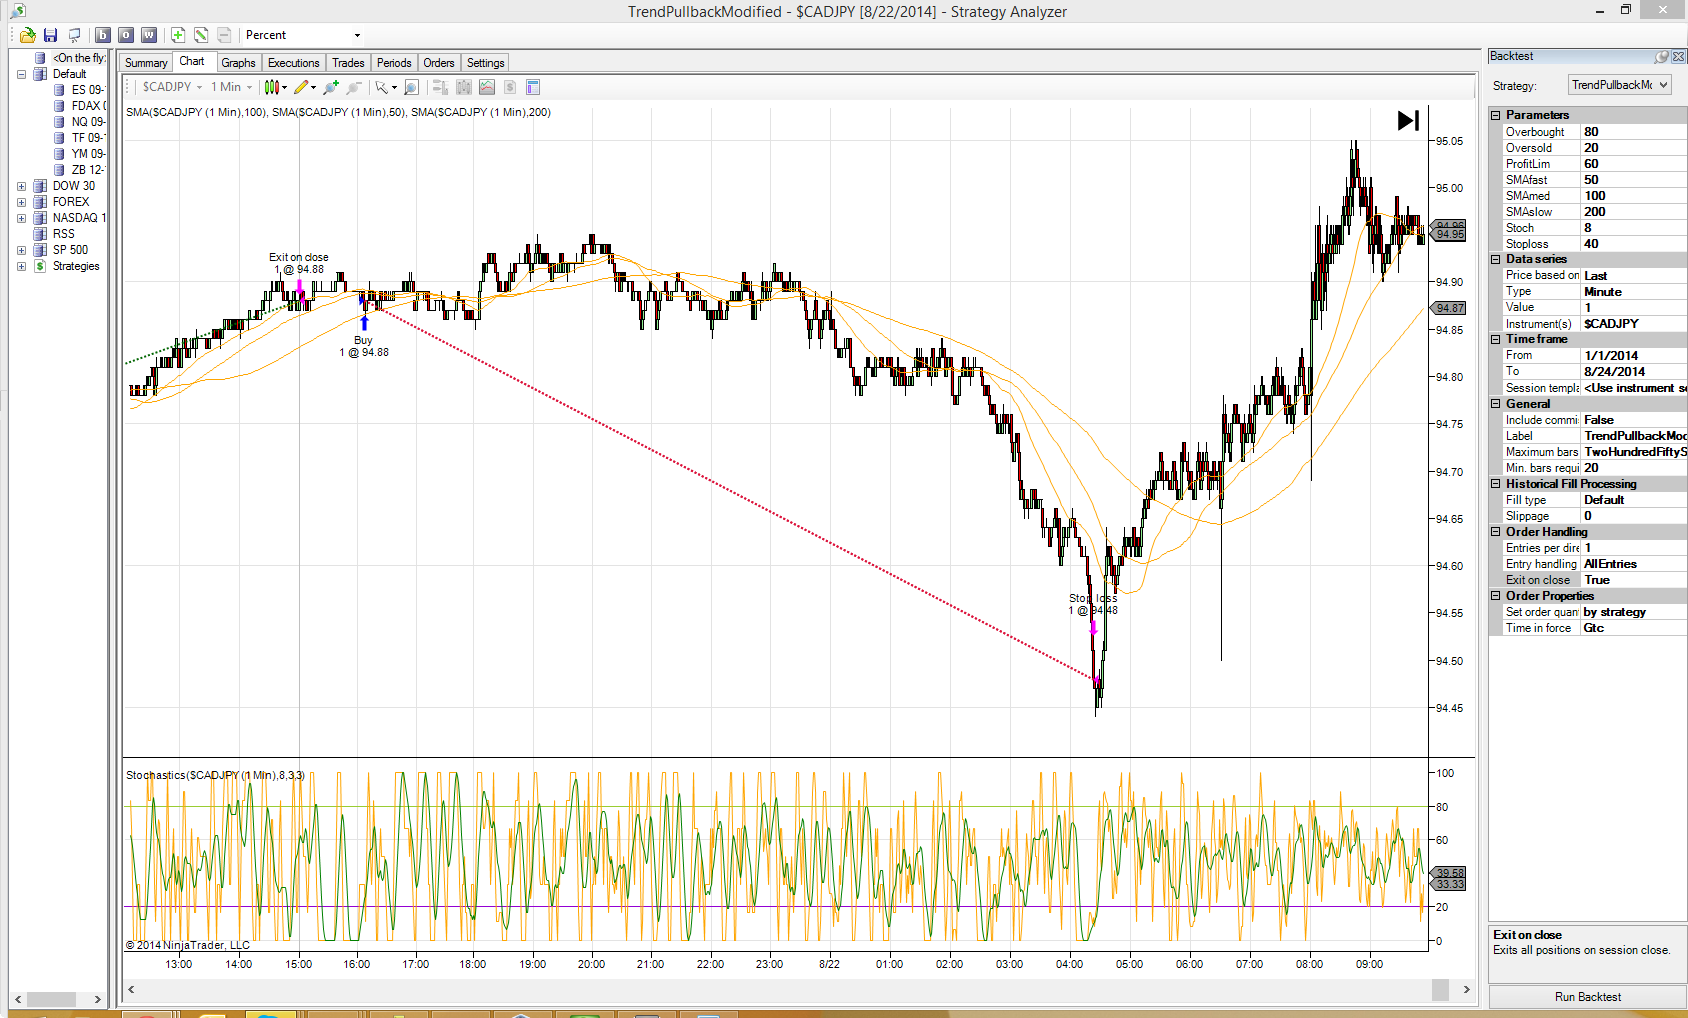Click the Run Backtest button
This screenshot has width=1688, height=1018.
(x=1588, y=997)
